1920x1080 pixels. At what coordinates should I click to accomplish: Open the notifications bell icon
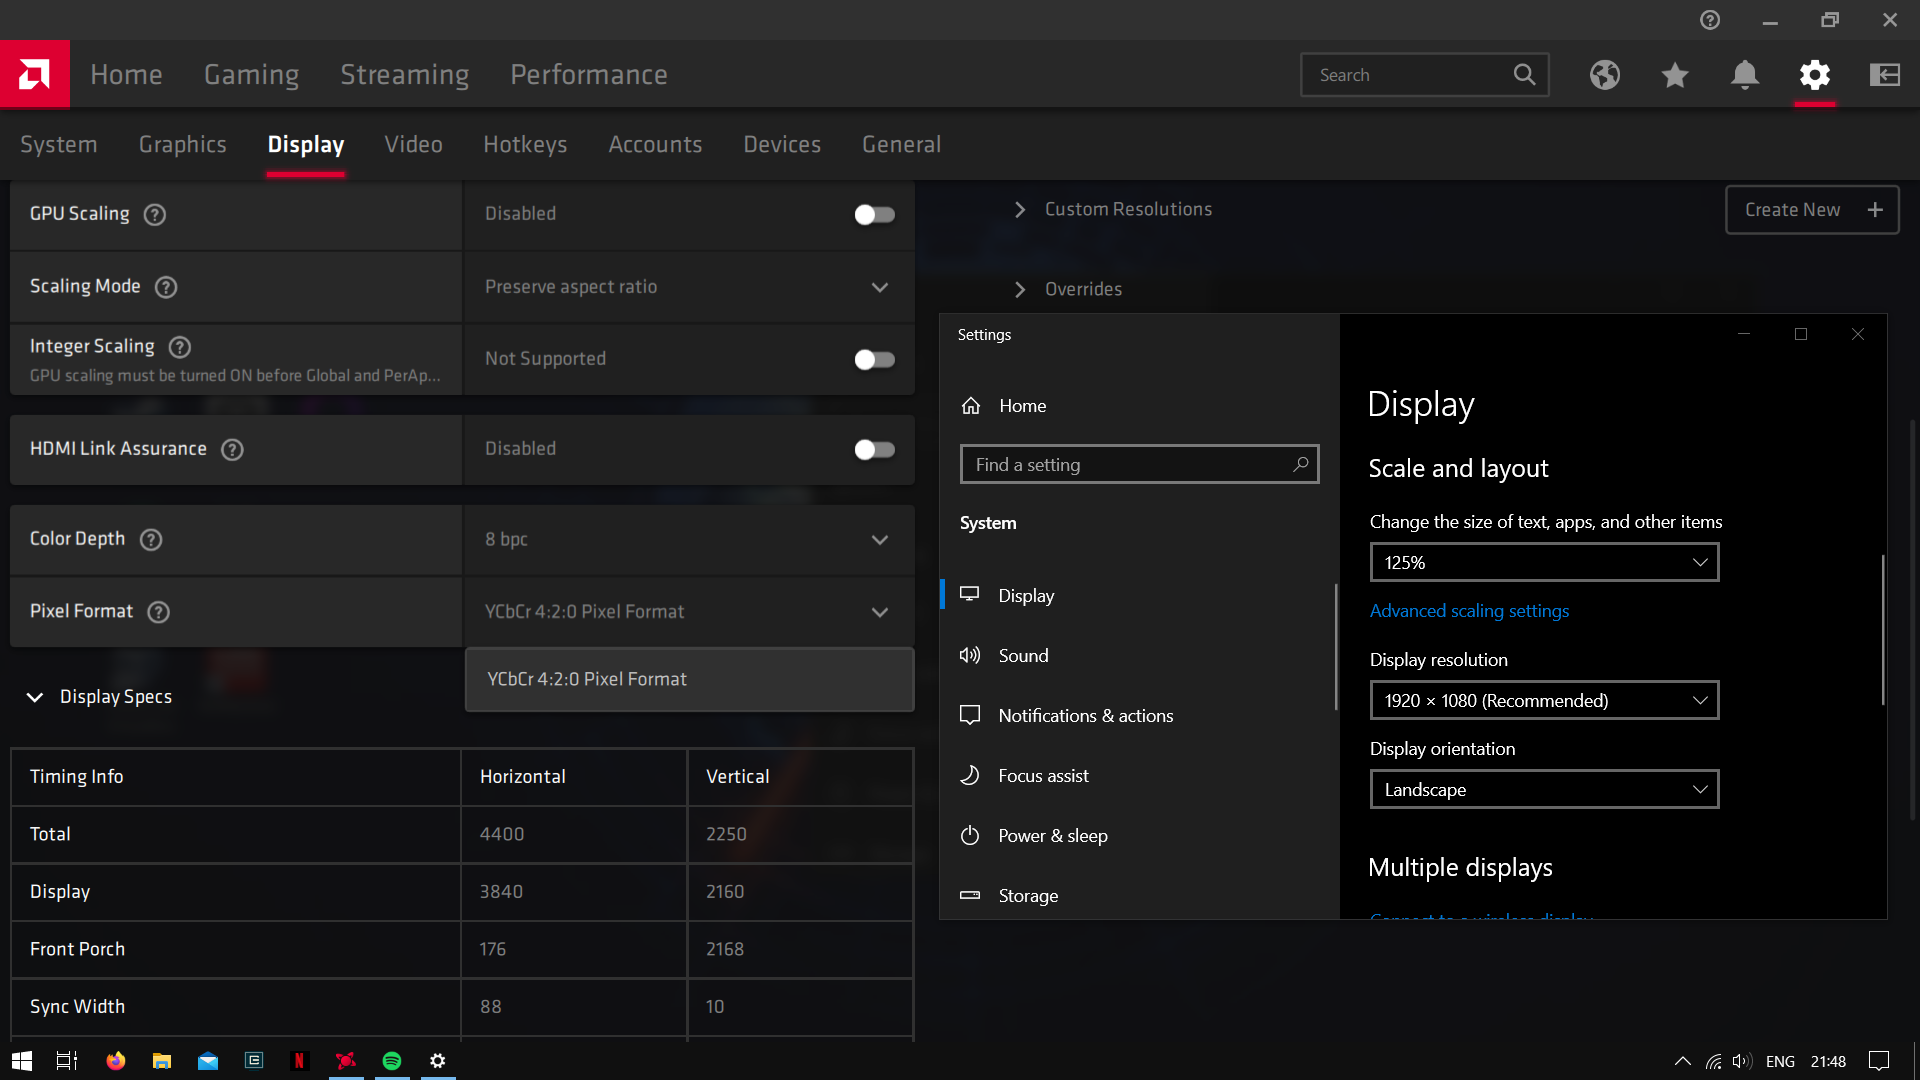pos(1745,75)
